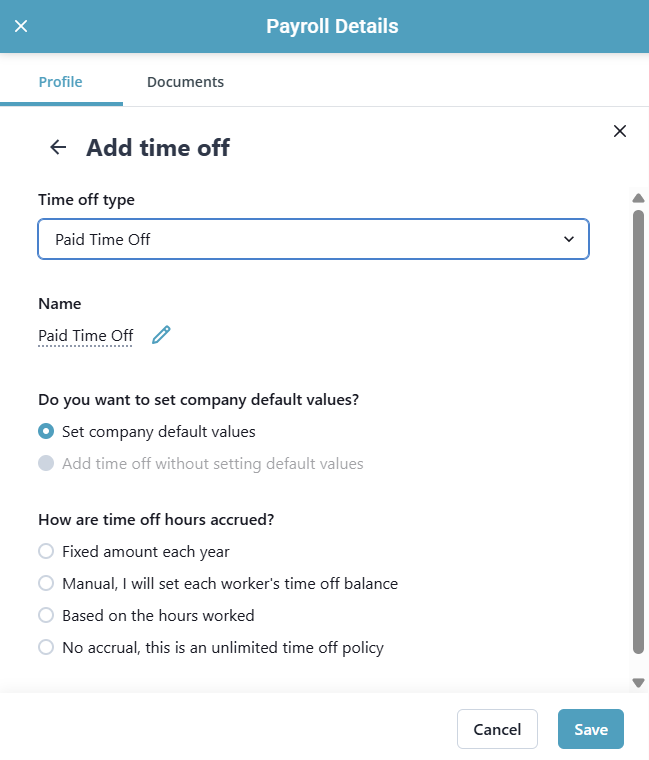Select No accrual unlimited time off policy
This screenshot has height=760, width=649.
click(x=46, y=647)
